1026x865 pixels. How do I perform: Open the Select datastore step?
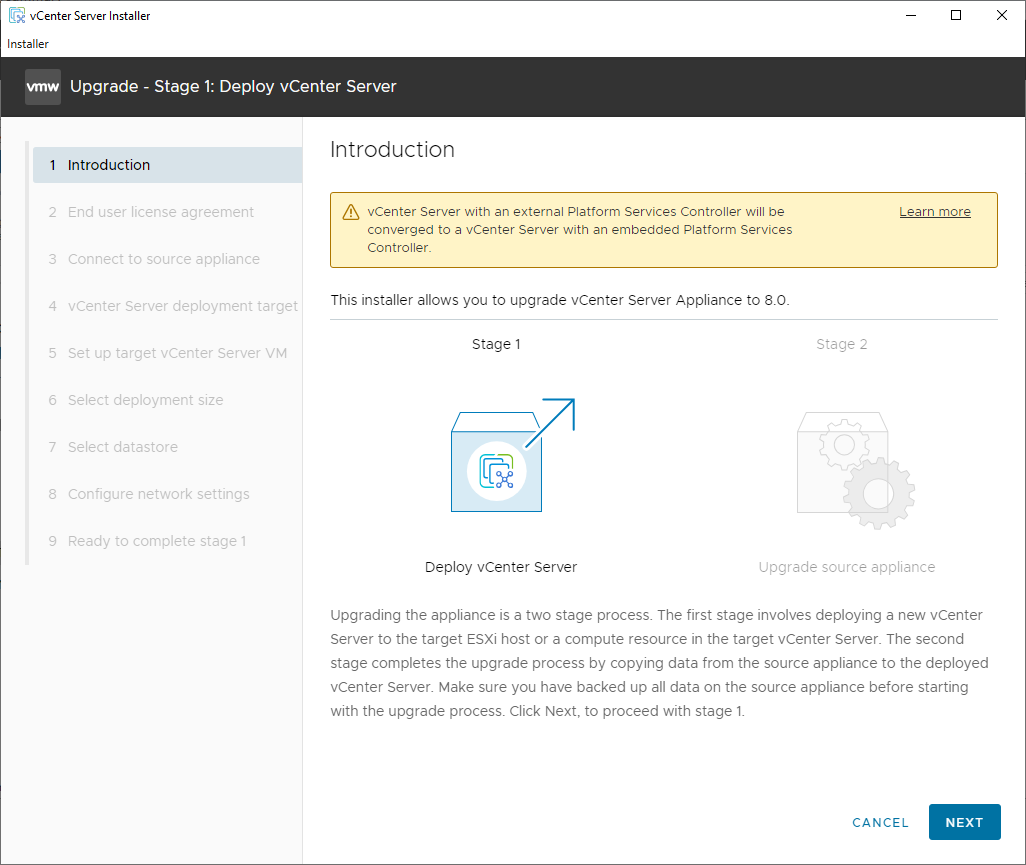[122, 447]
